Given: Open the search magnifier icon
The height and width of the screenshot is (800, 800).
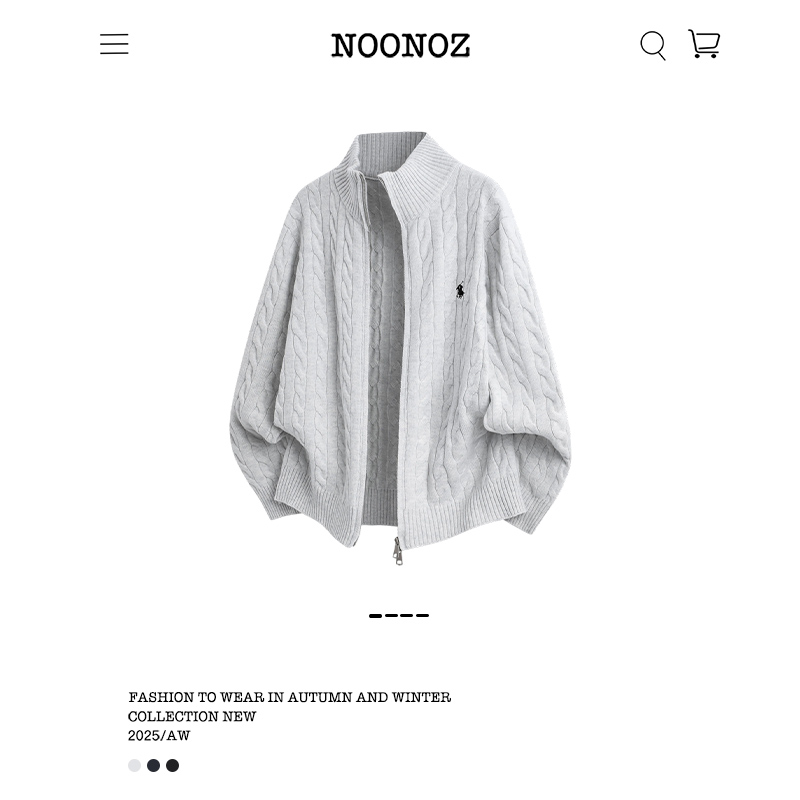Looking at the screenshot, I should [x=653, y=45].
